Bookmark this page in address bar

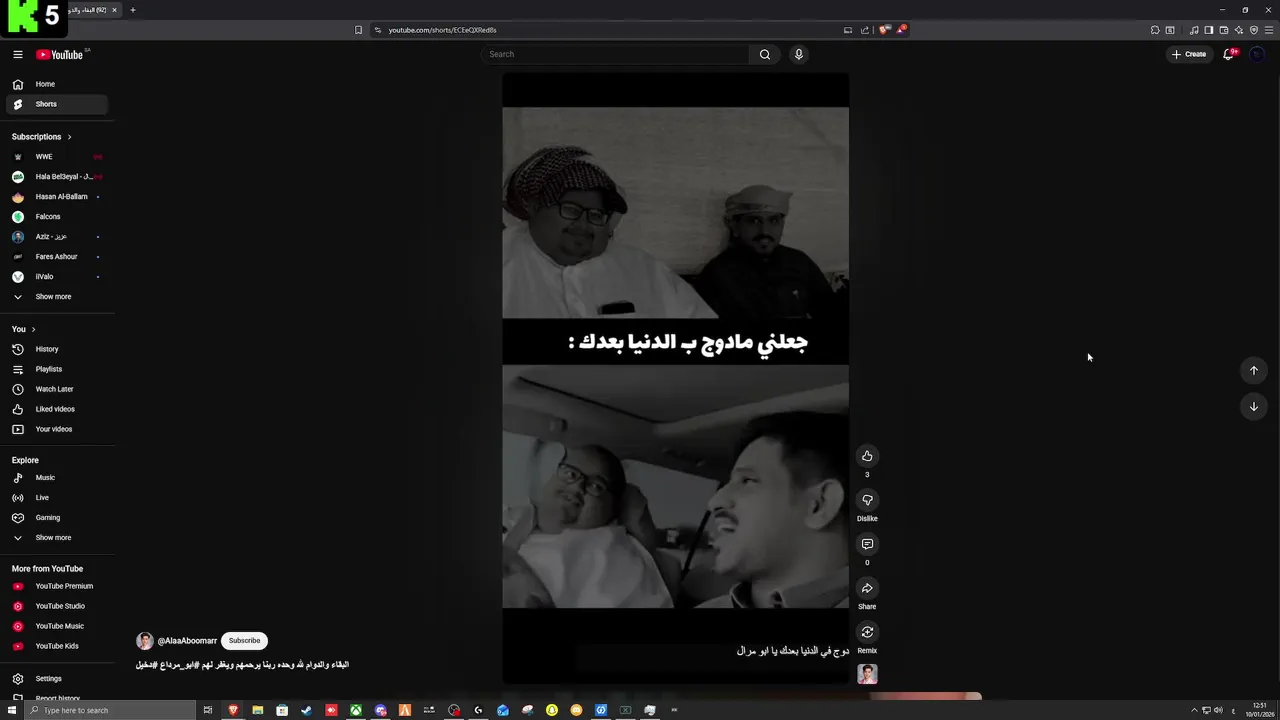click(358, 30)
